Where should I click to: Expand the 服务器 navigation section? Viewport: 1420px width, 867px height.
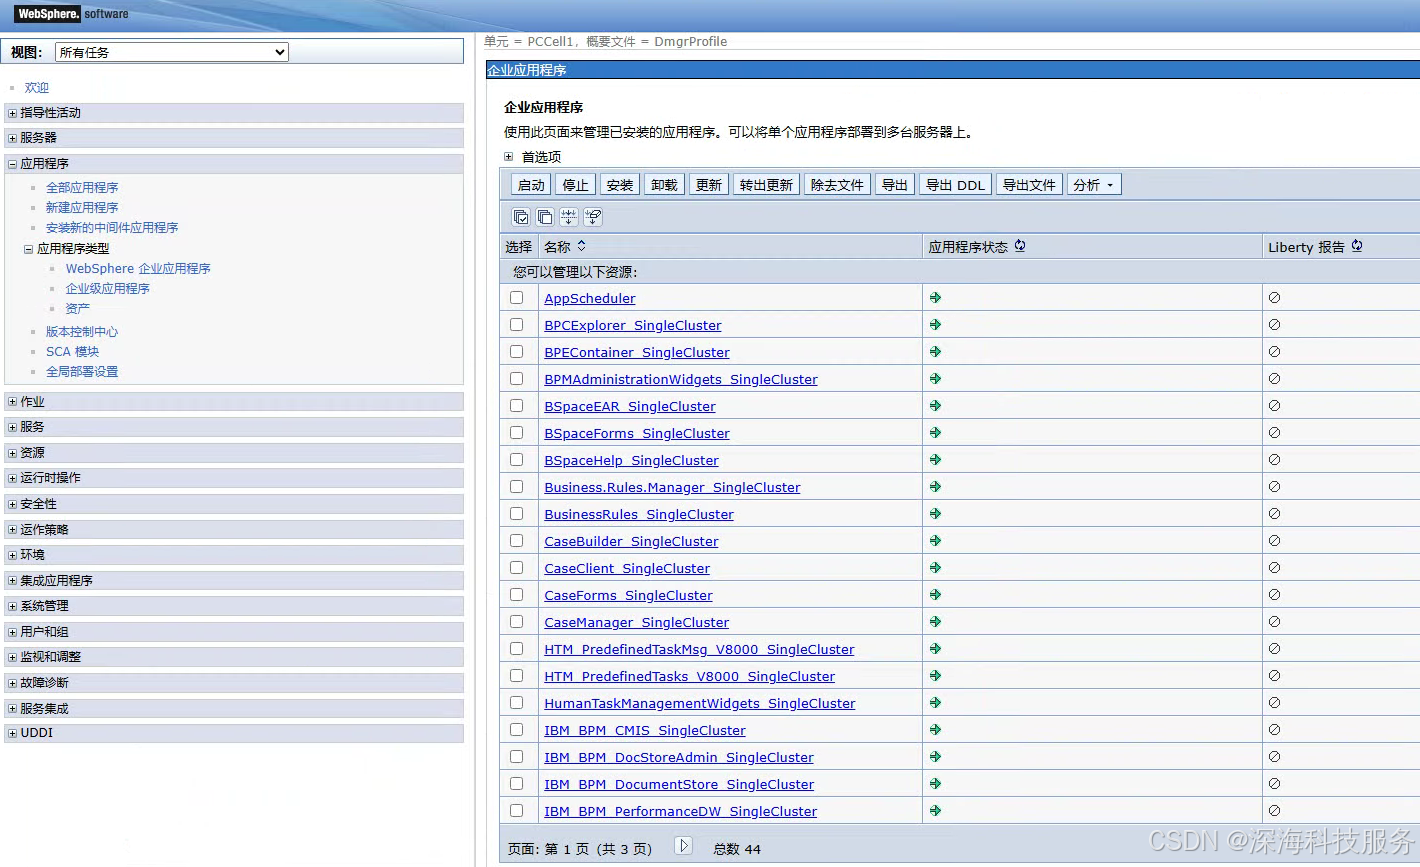pyautogui.click(x=12, y=138)
